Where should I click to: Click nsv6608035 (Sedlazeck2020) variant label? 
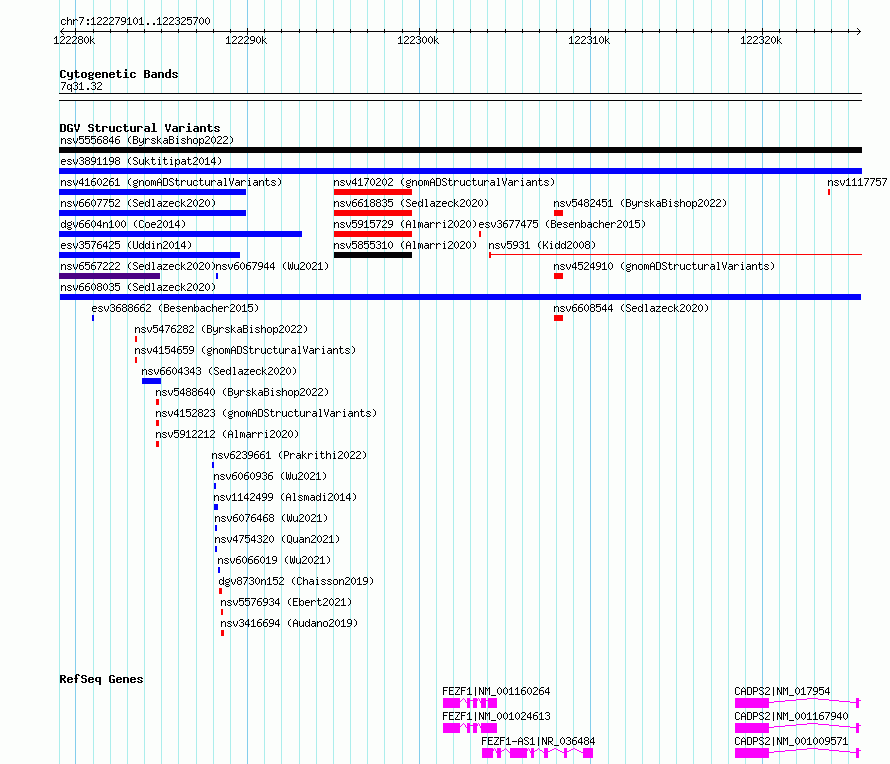tap(138, 287)
